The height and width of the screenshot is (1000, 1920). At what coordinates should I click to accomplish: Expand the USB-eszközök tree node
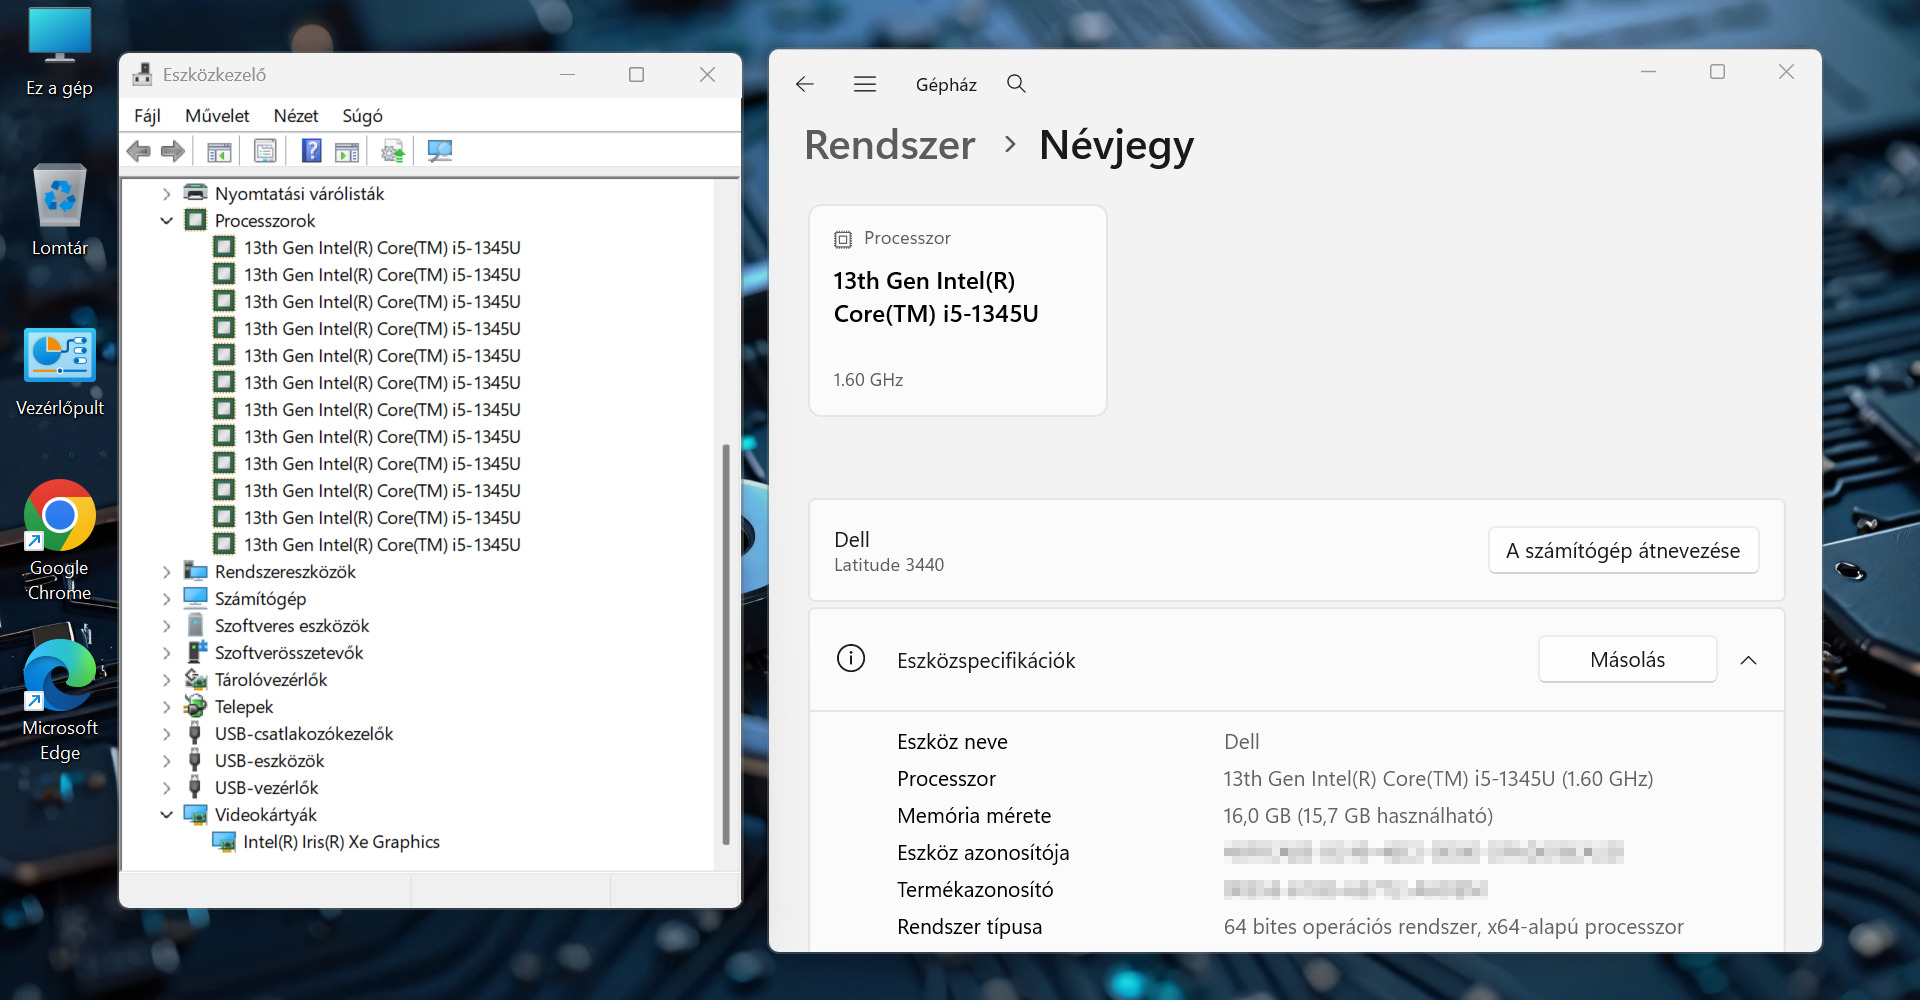[x=166, y=761]
